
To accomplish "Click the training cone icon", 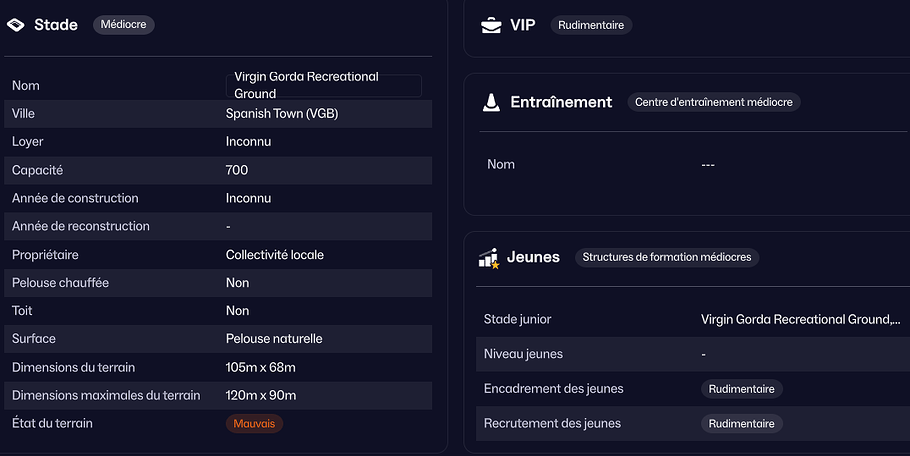I will click(491, 102).
